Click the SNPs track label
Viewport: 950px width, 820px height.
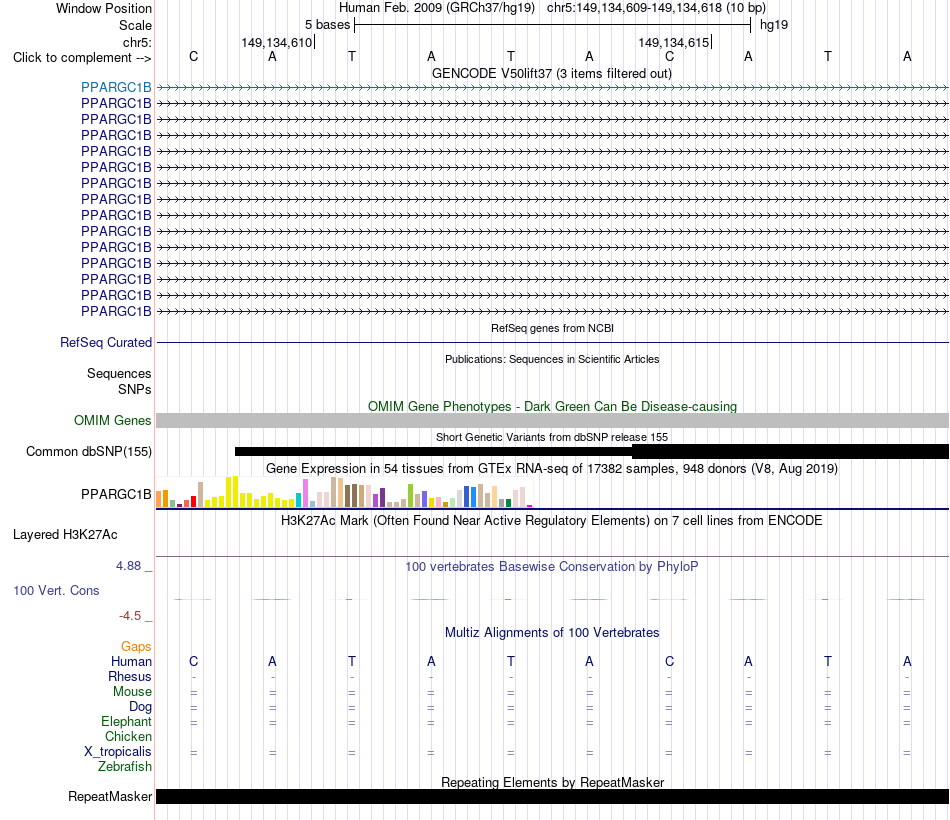coord(135,389)
